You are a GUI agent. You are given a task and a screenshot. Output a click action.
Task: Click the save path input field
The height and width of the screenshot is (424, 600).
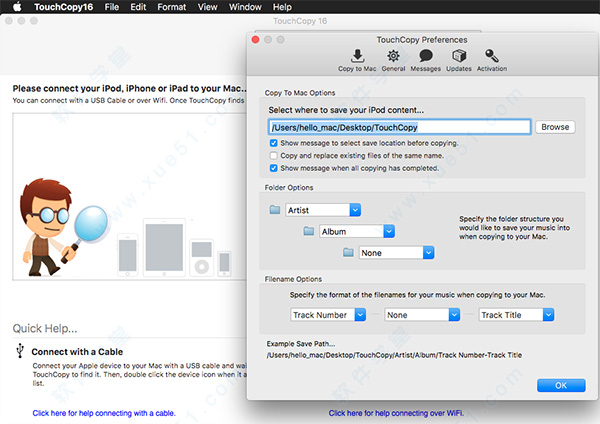(399, 127)
